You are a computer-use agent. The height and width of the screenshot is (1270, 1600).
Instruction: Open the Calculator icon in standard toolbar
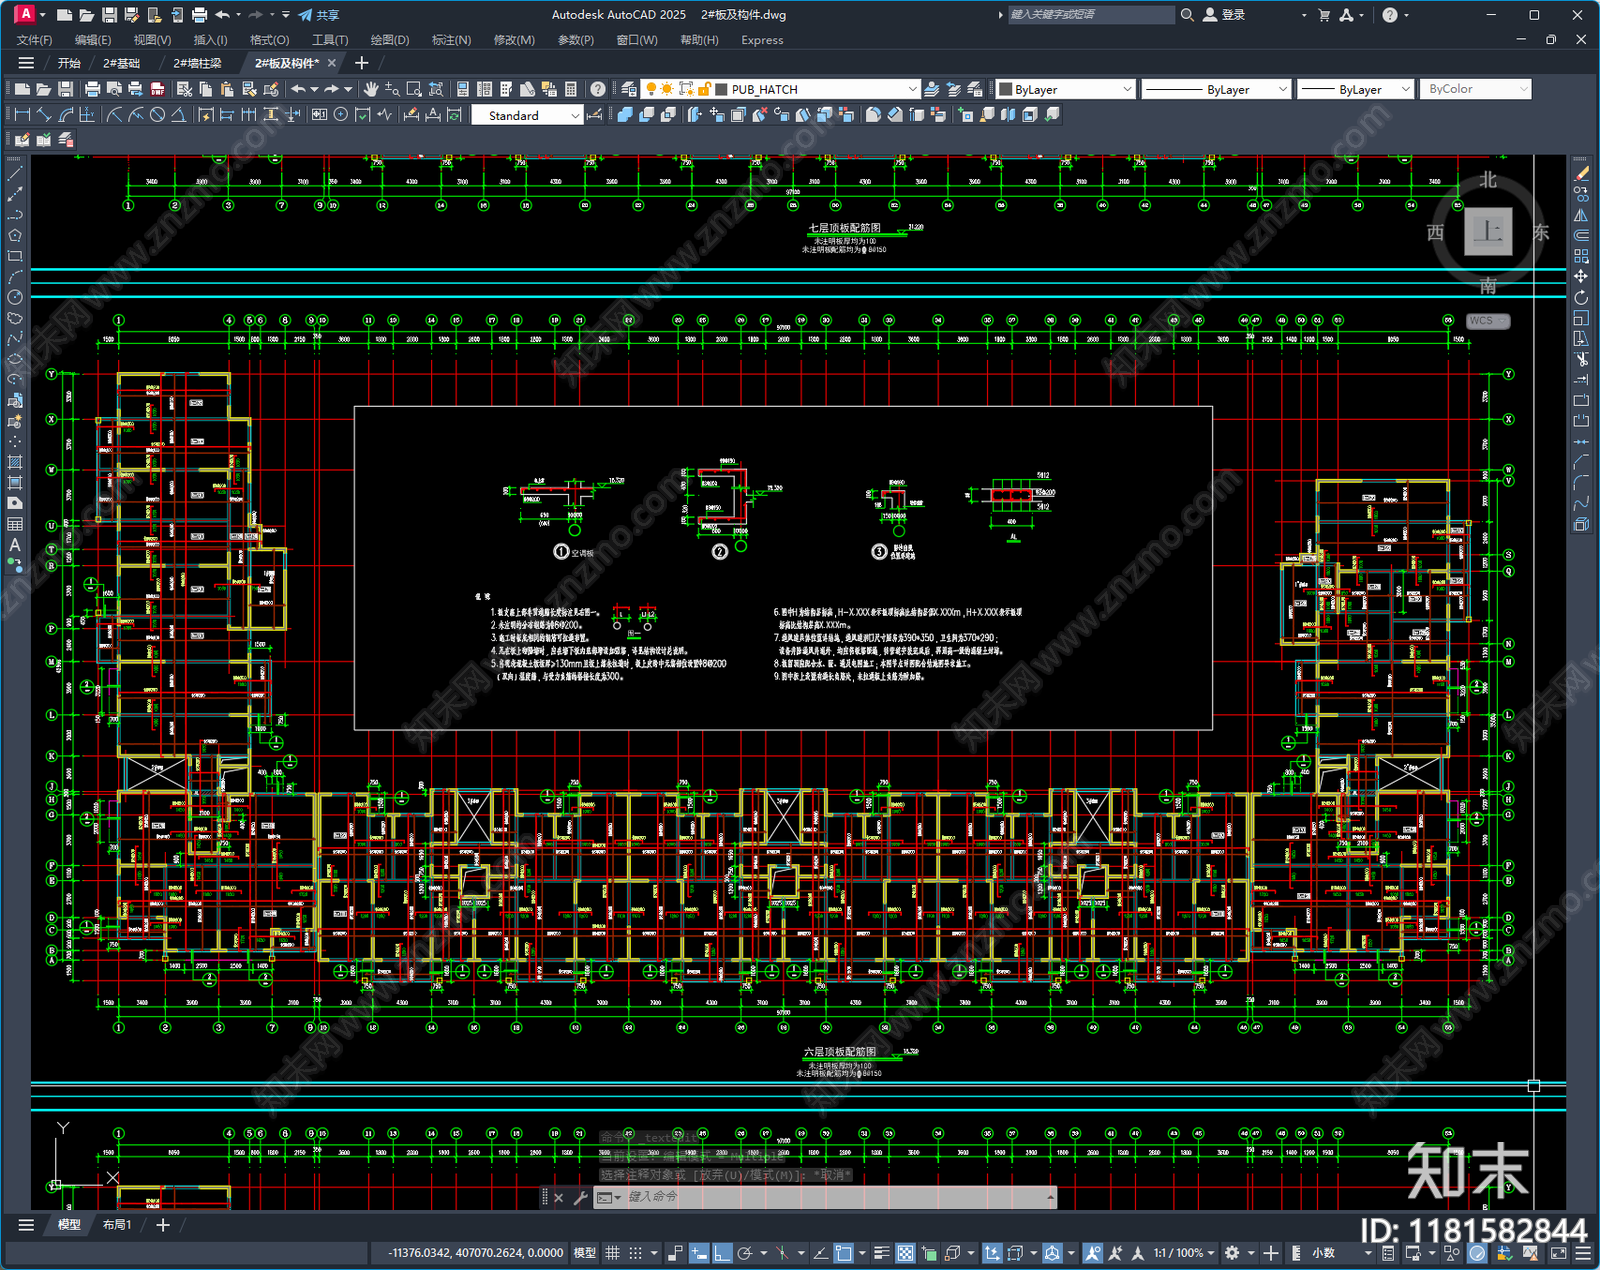pyautogui.click(x=571, y=89)
